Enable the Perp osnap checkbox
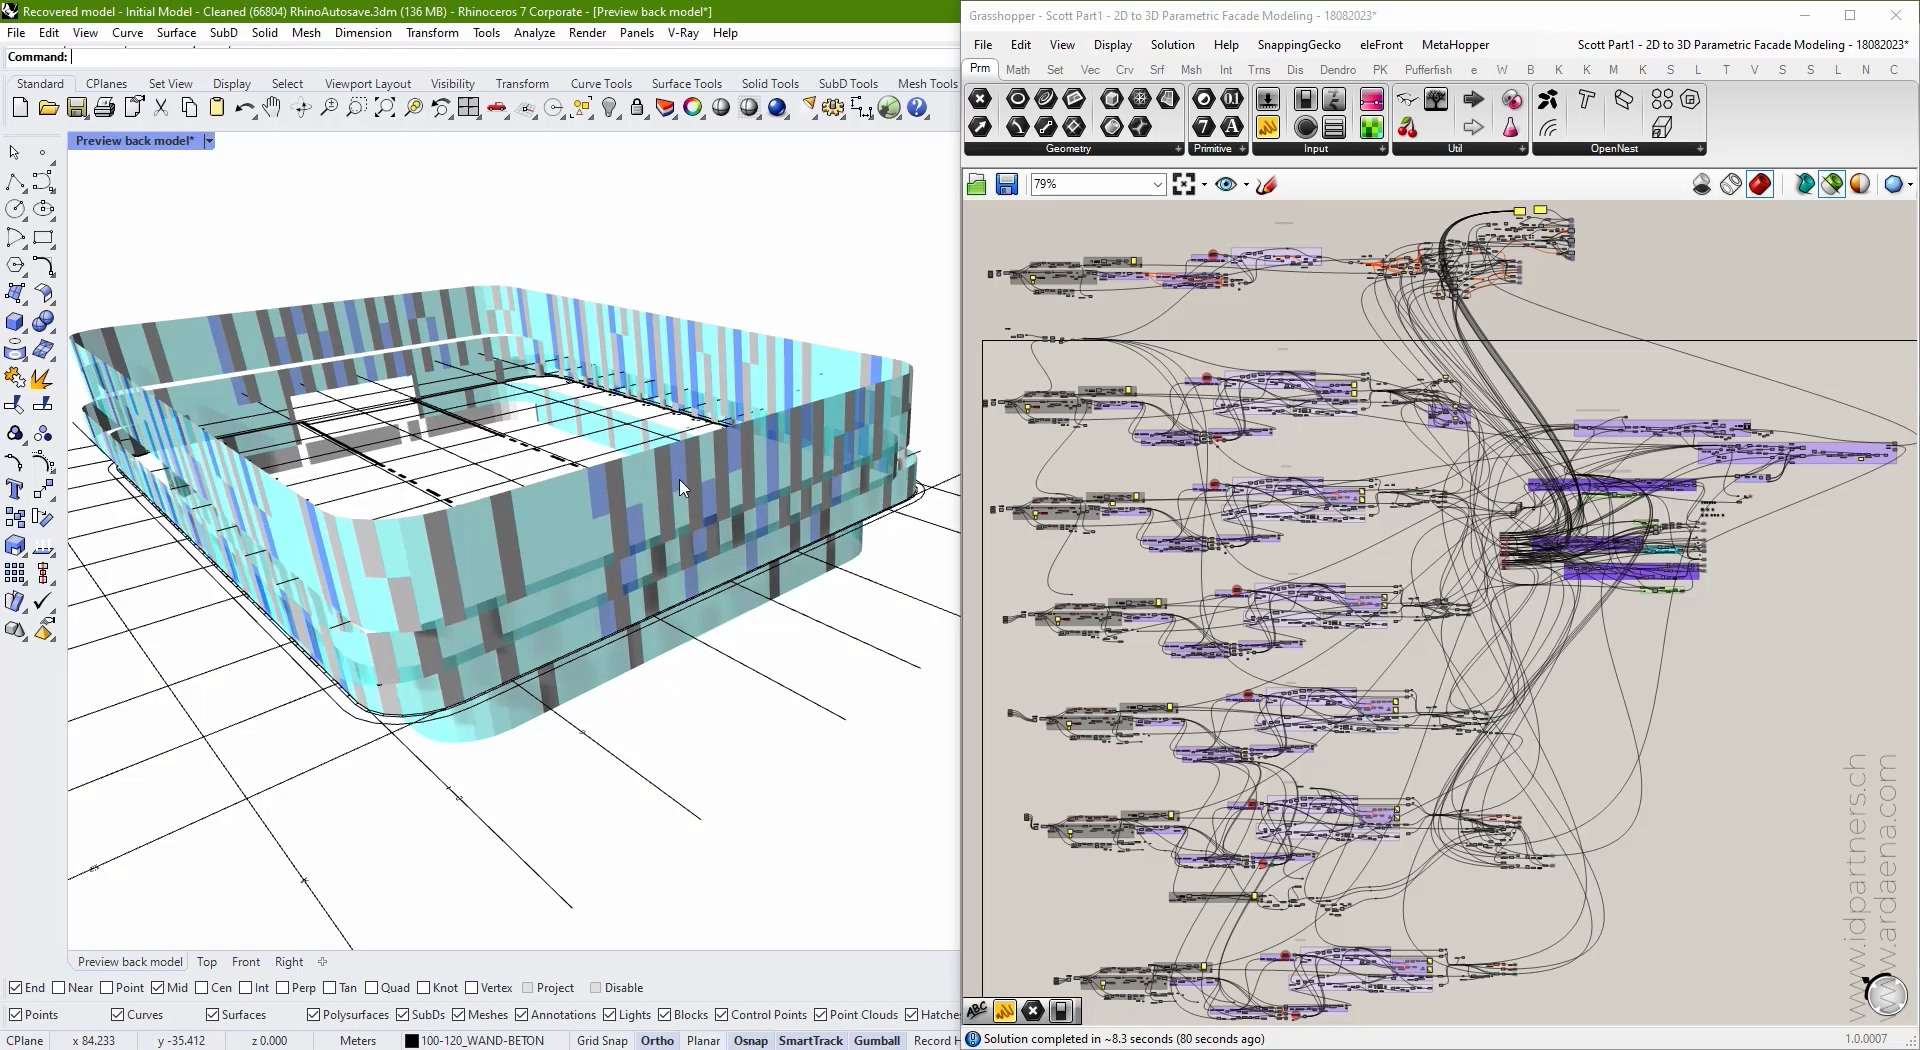The image size is (1920, 1050). pos(283,988)
